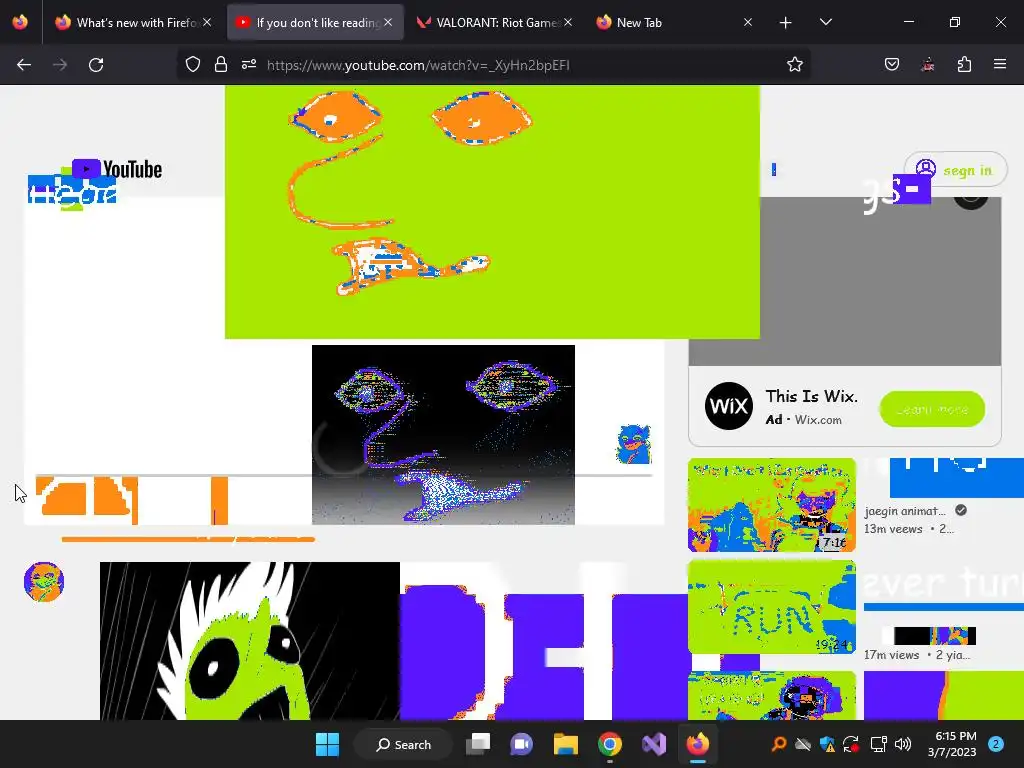
Task: Click the blue cat avatar beside the player
Action: [x=633, y=444]
